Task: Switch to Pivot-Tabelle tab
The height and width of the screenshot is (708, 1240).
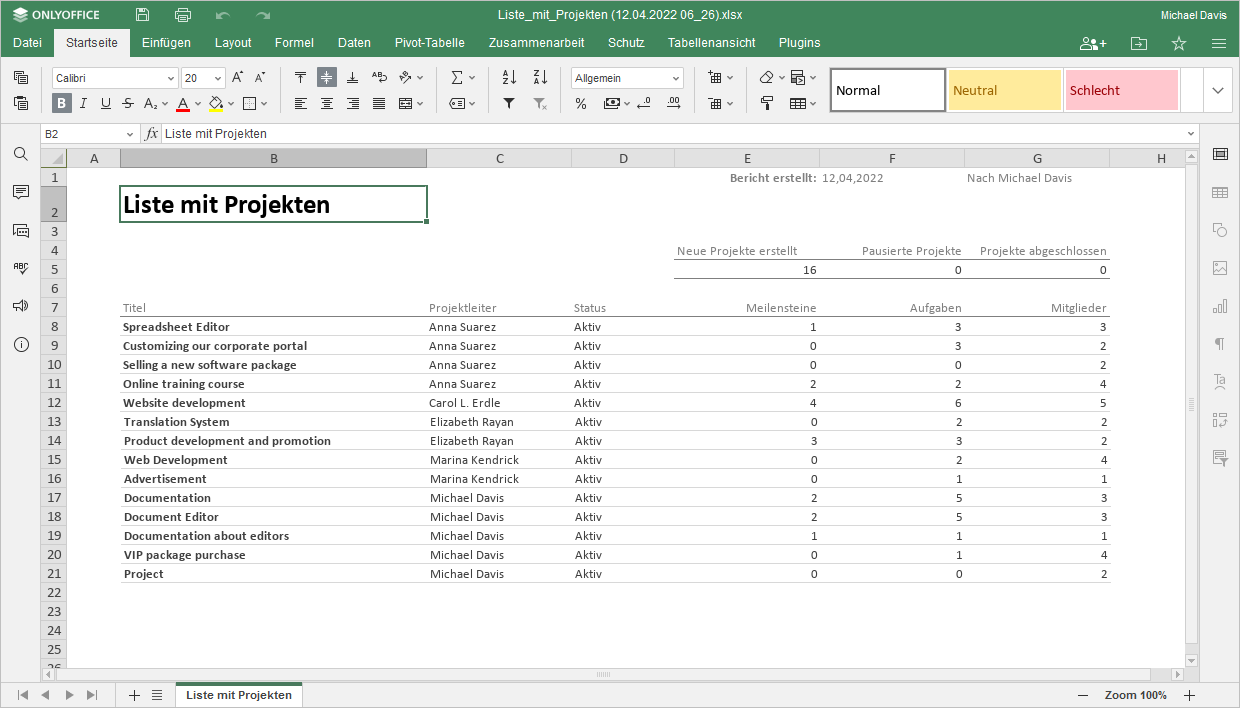Action: tap(430, 43)
